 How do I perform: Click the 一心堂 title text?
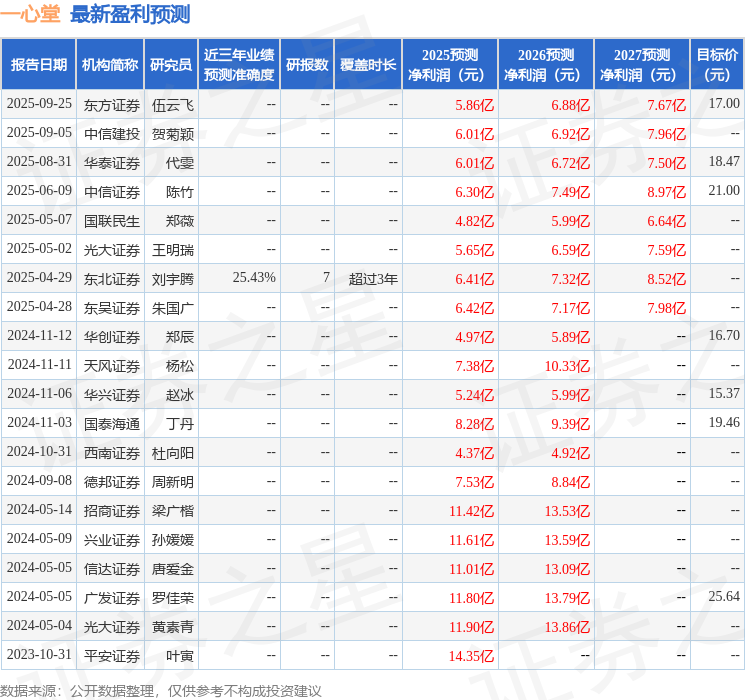[x=31, y=15]
